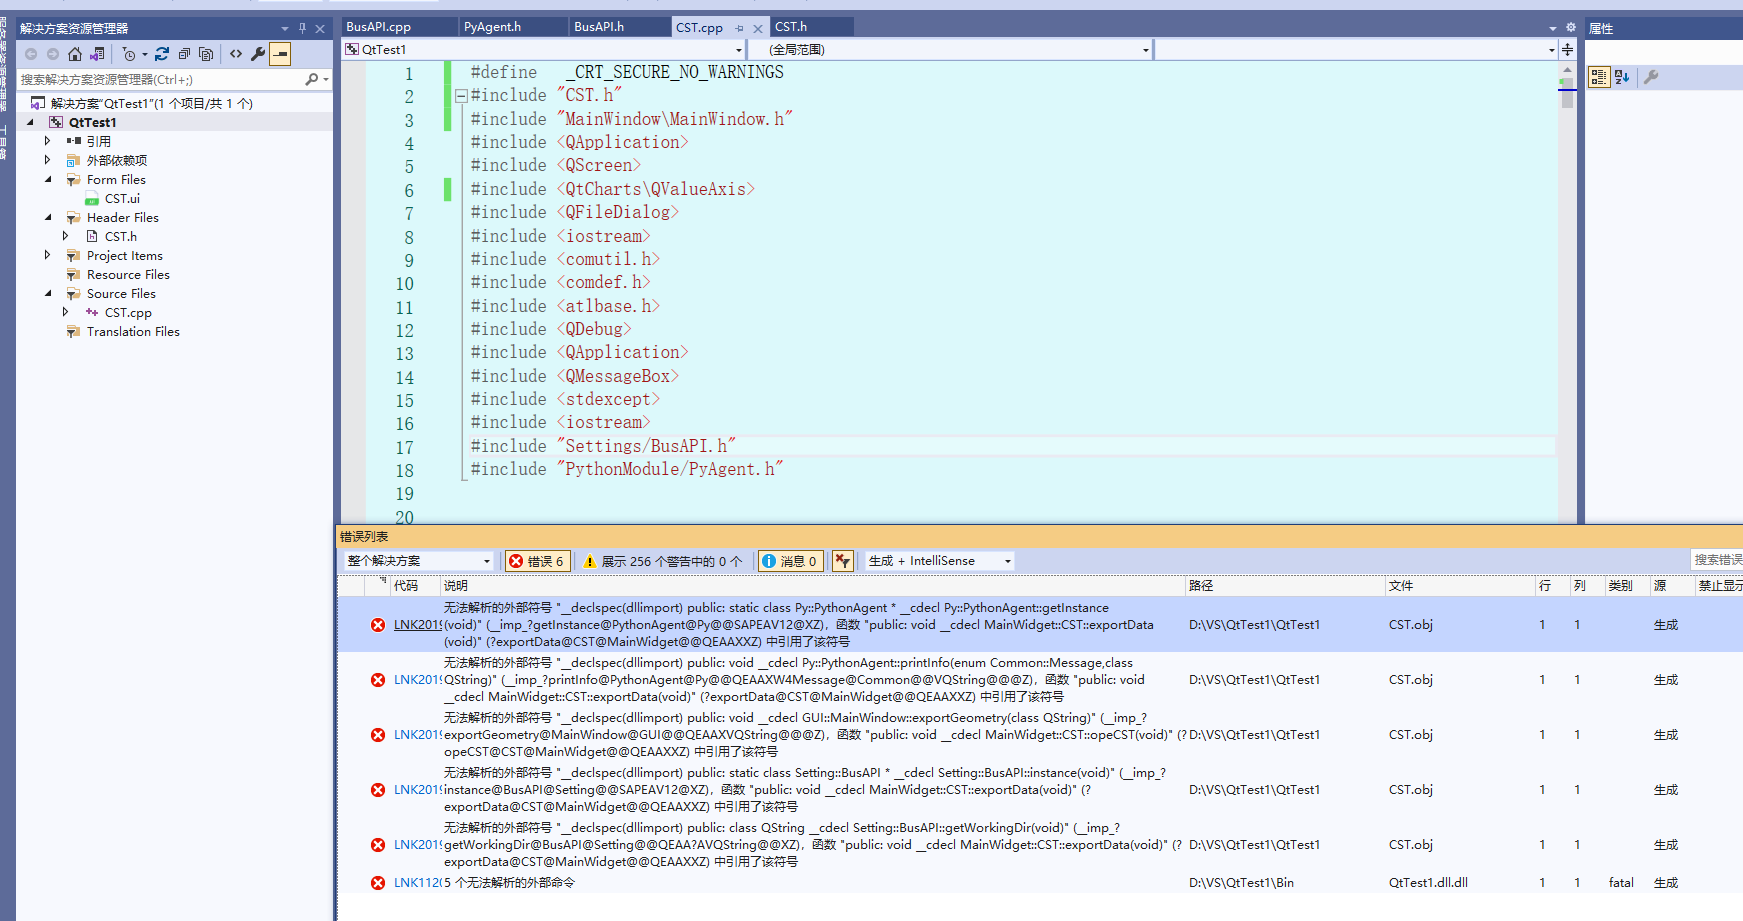The width and height of the screenshot is (1743, 921).
Task: Collapse the include block at line 2
Action: click(461, 96)
